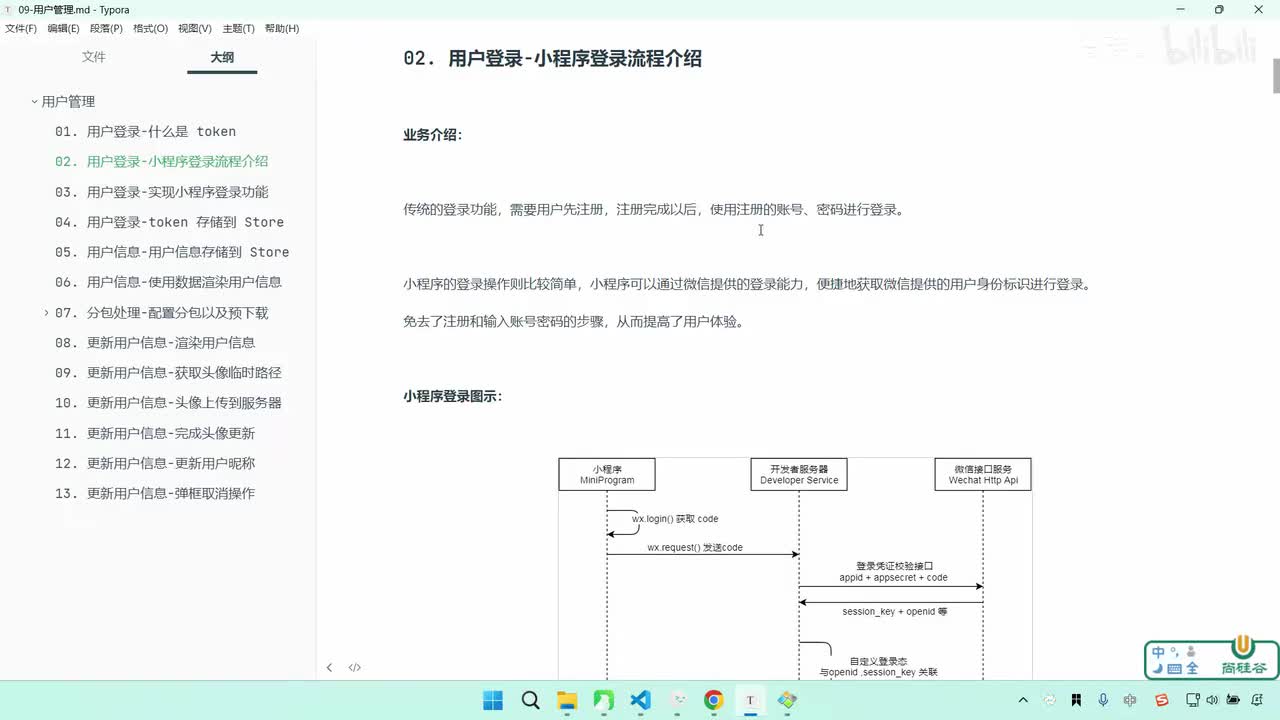The width and height of the screenshot is (1280, 720).
Task: Click the sync arrows tray icon
Action: [x=1049, y=700]
